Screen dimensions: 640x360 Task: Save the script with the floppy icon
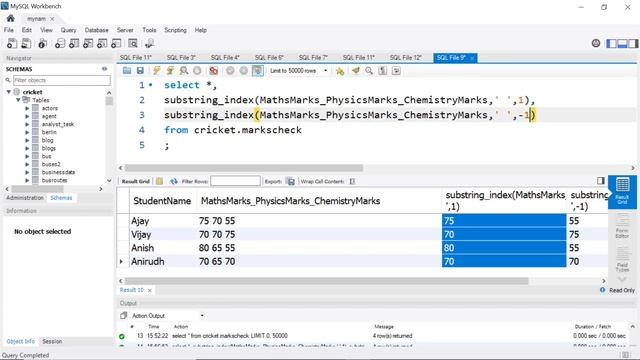pos(140,71)
